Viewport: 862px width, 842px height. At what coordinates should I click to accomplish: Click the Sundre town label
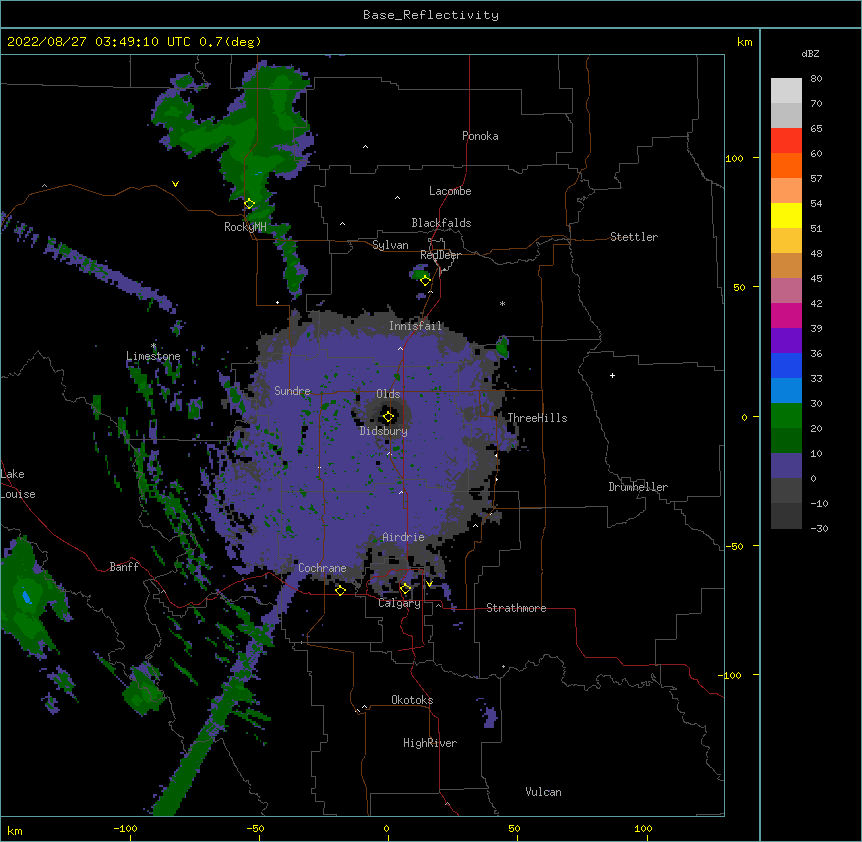292,391
